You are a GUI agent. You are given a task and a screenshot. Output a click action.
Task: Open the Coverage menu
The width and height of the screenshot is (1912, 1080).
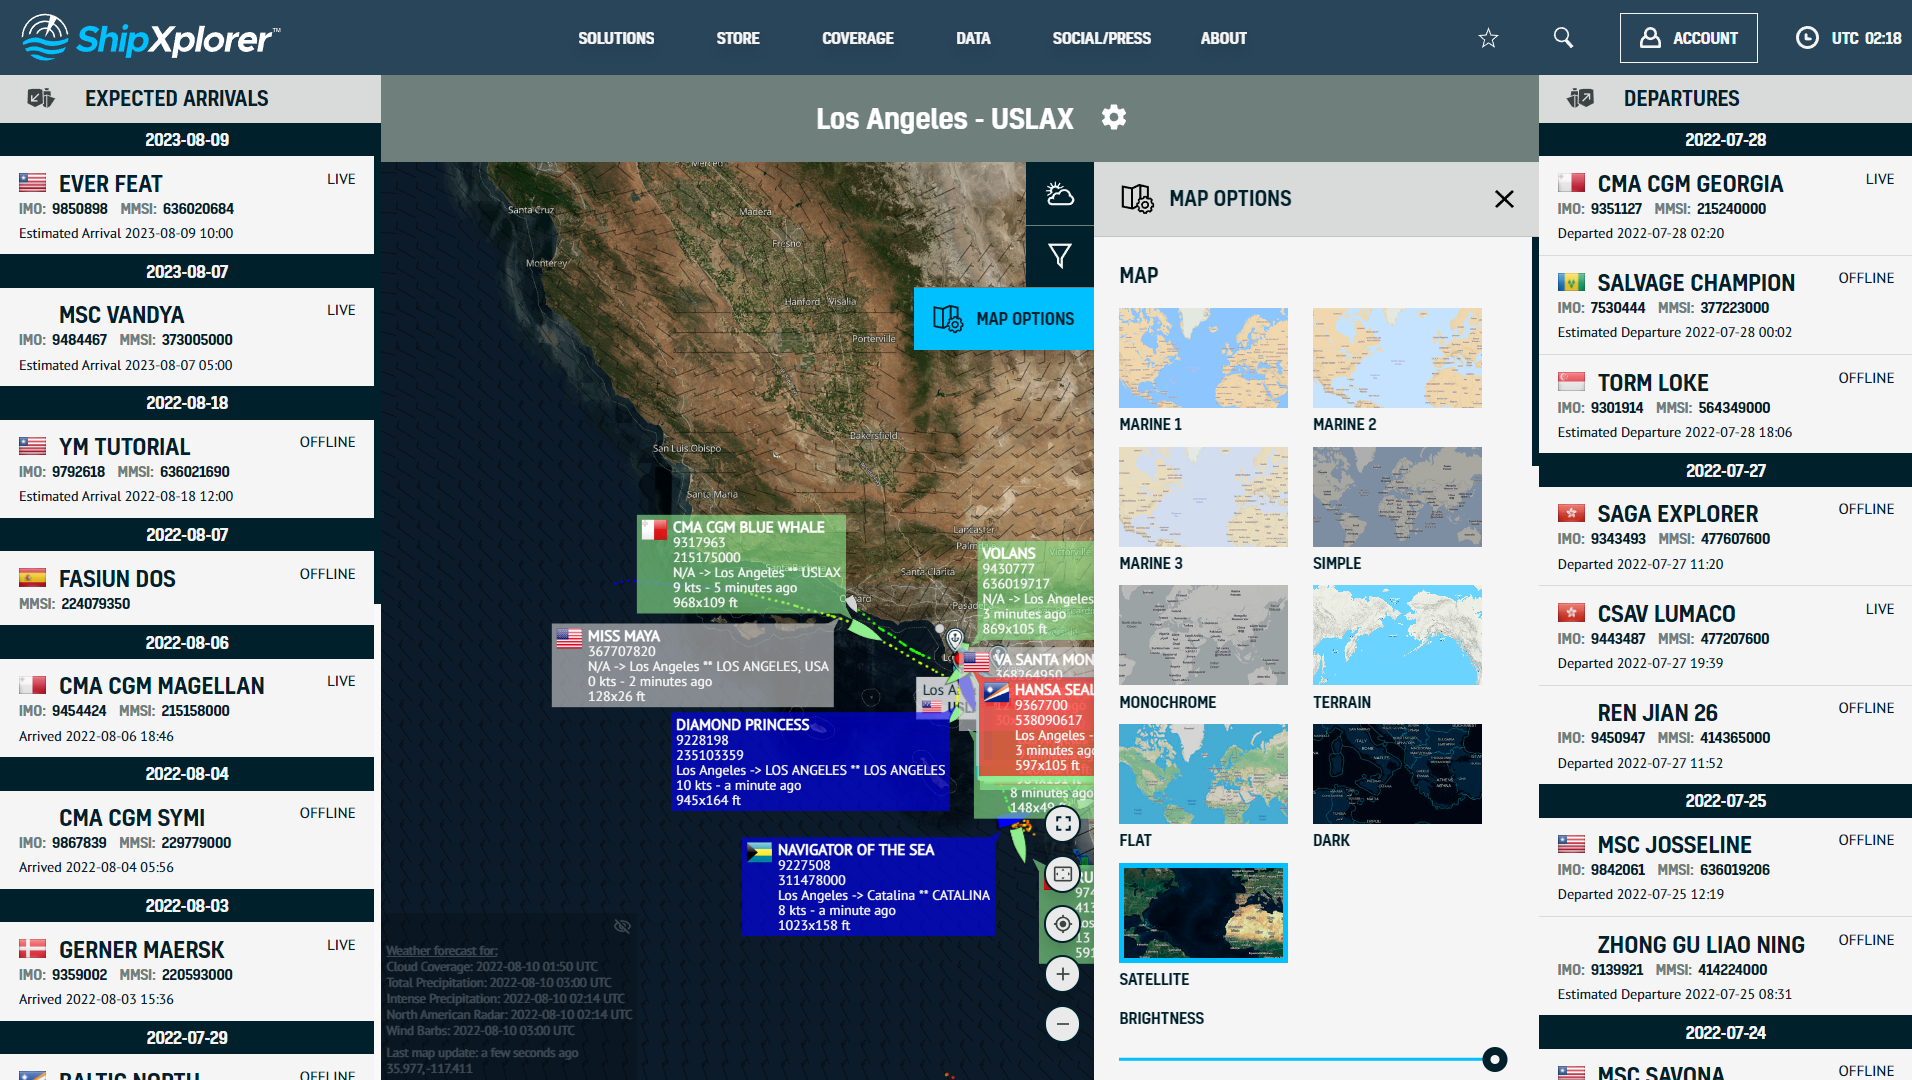tap(857, 38)
